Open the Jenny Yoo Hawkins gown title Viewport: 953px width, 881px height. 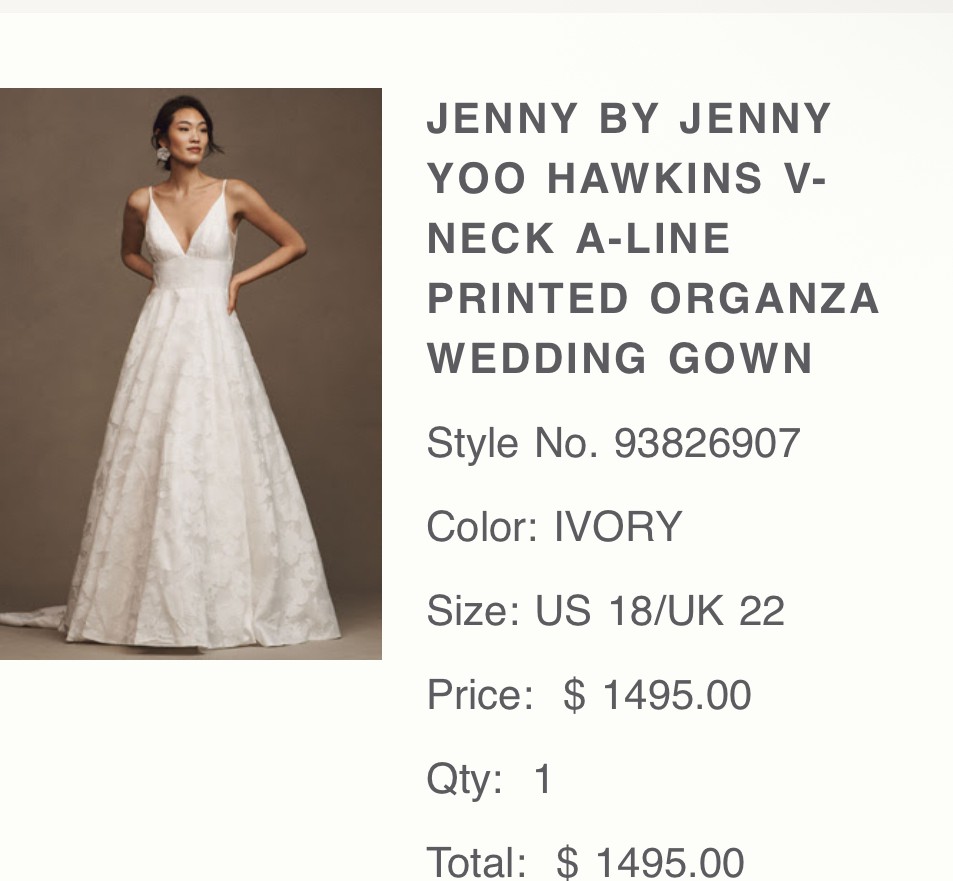(x=653, y=238)
